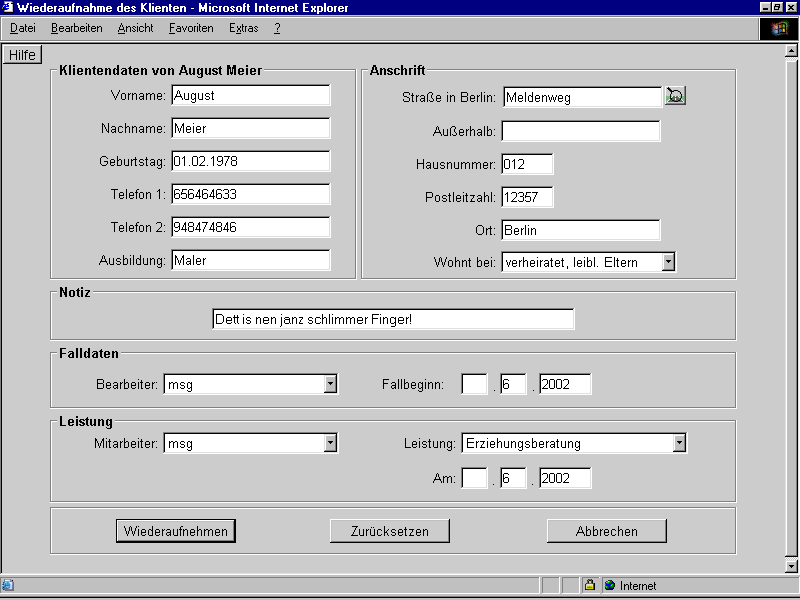Click the vertical scrollbar down arrow
This screenshot has height=600, width=800.
point(792,566)
